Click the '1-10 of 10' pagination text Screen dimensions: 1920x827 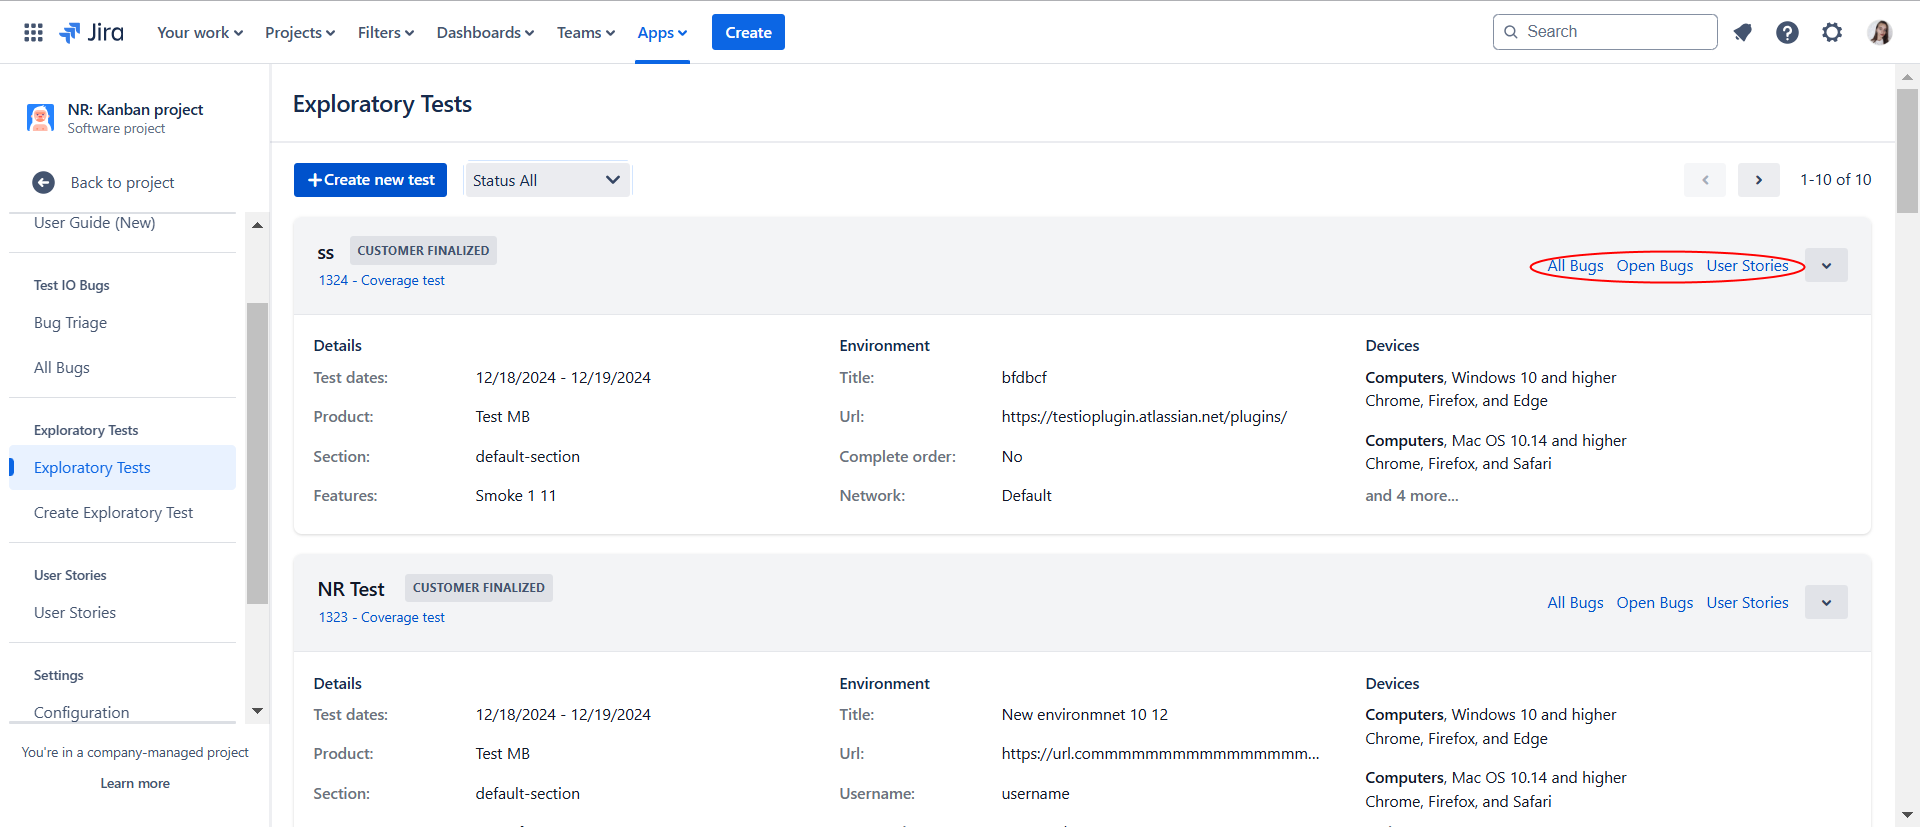click(1836, 180)
